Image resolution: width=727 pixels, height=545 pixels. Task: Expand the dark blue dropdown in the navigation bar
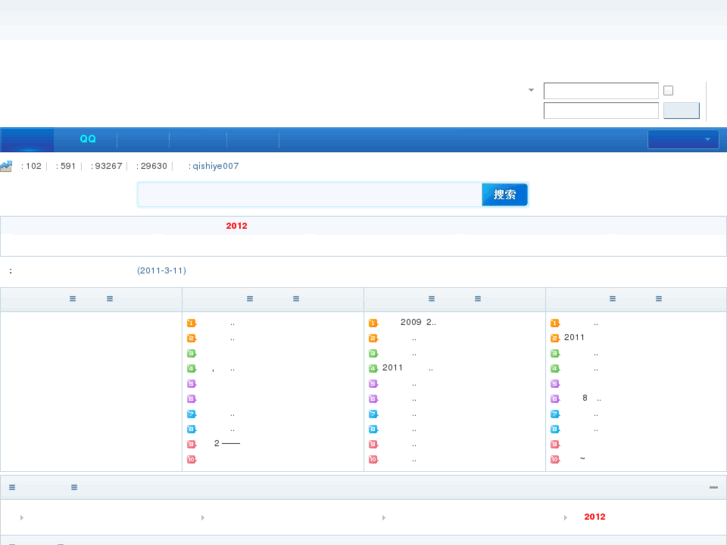[683, 140]
